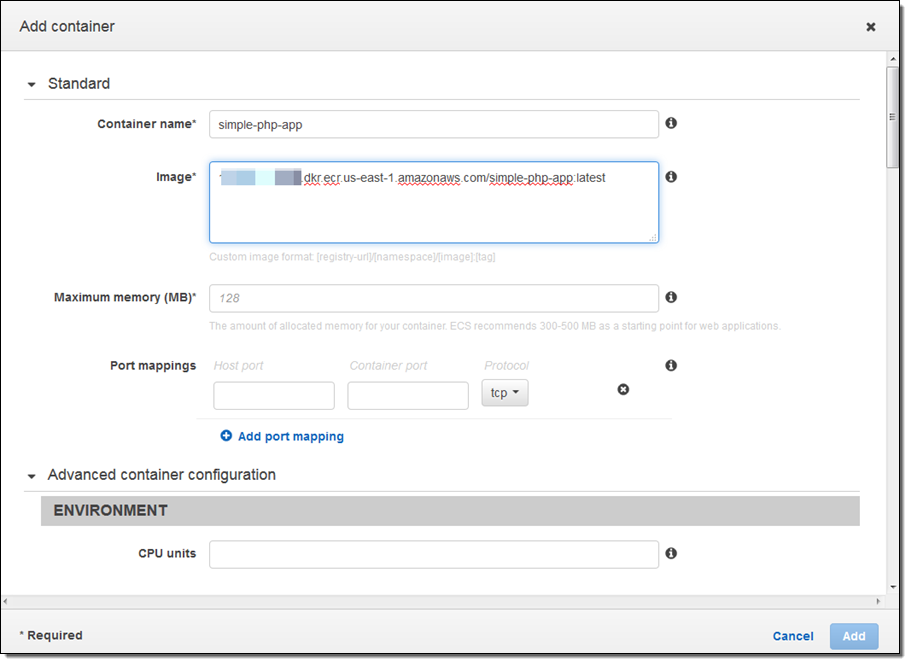Click info icon beside Image field
This screenshot has width=910, height=664.
(671, 177)
